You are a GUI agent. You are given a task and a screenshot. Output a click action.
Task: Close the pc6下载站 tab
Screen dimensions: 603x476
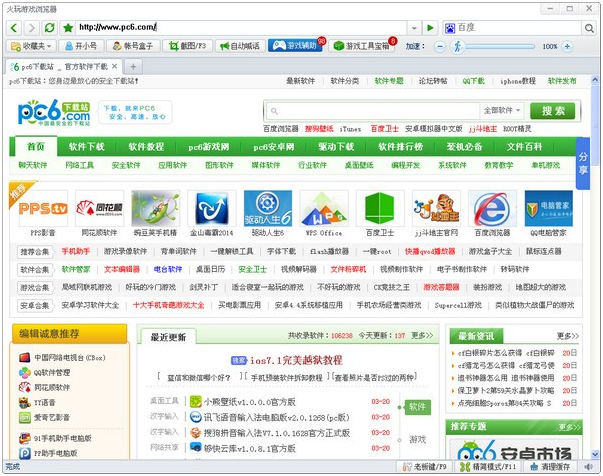114,67
